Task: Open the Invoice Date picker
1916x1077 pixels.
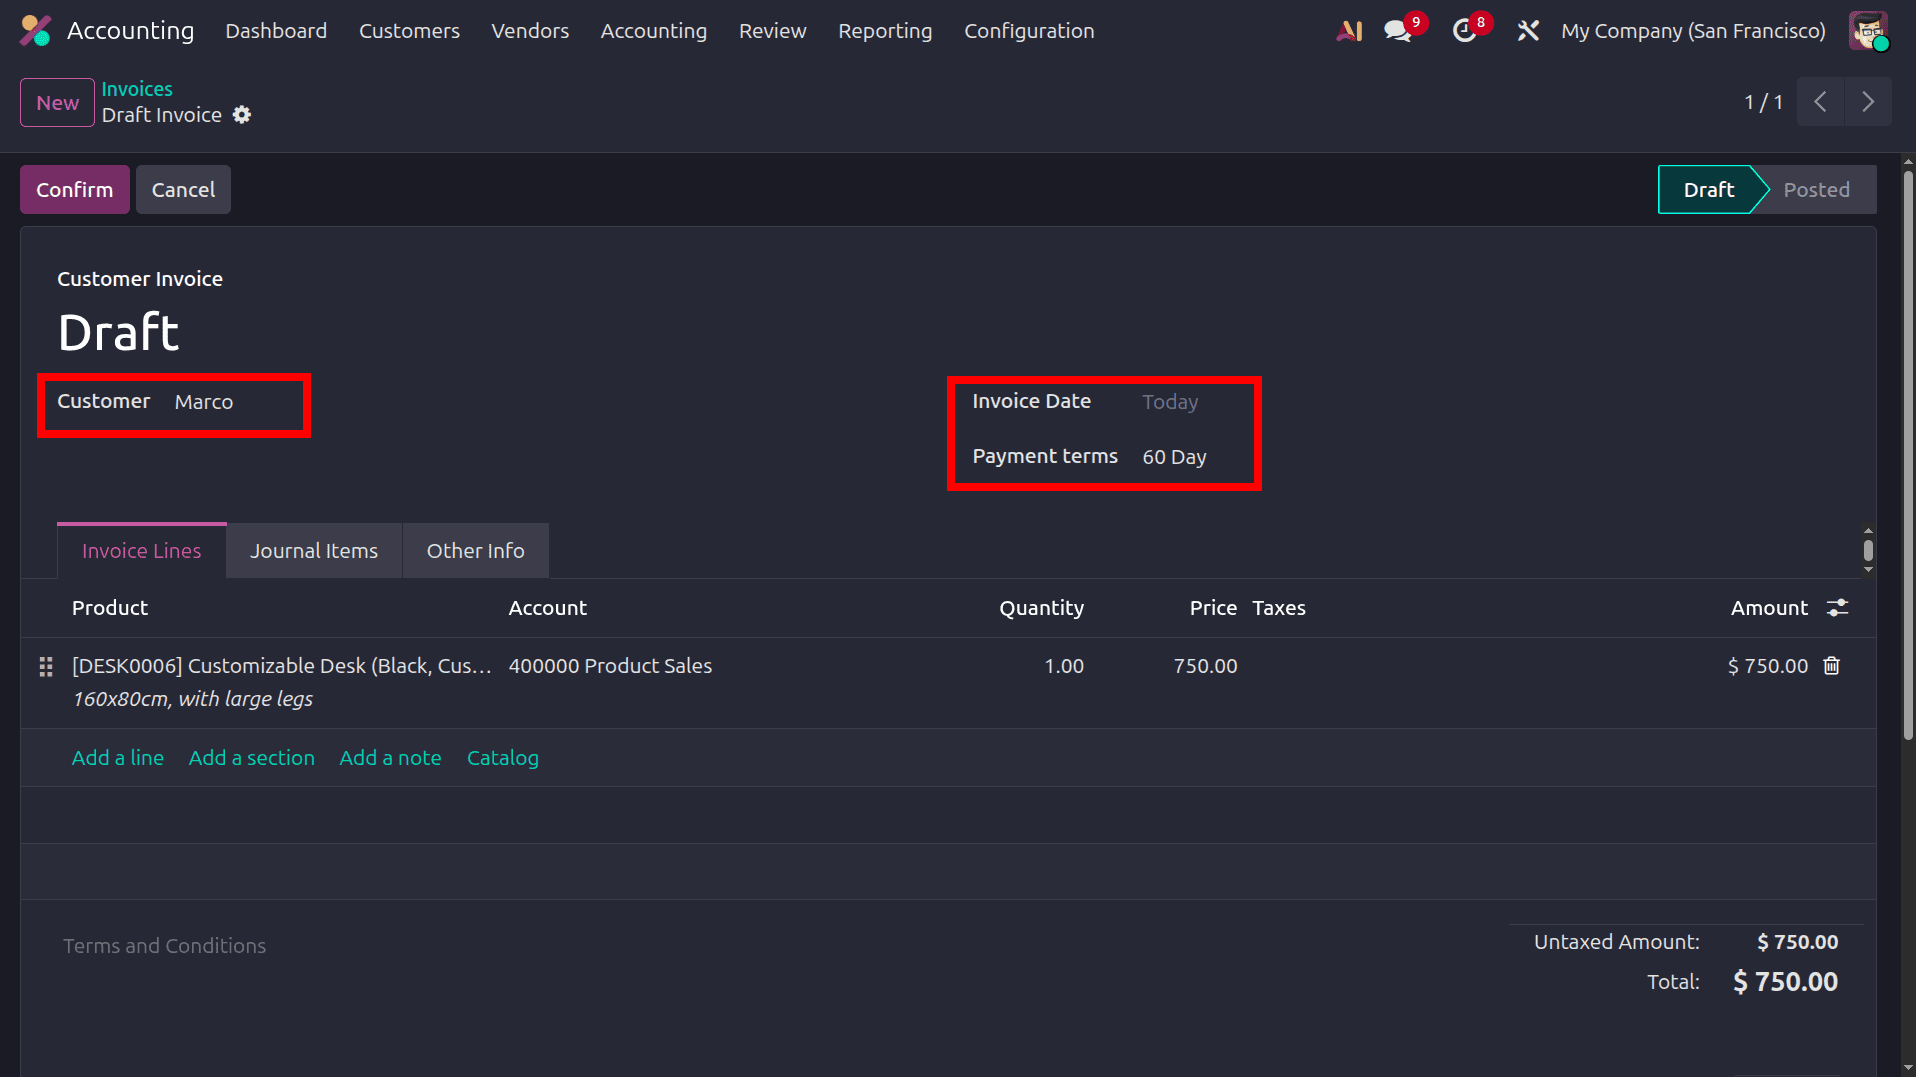Action: [x=1170, y=401]
